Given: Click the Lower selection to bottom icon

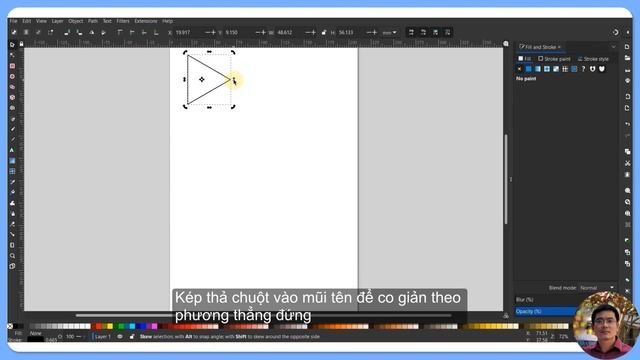Looking at the screenshot, I should pyautogui.click(x=156, y=32).
